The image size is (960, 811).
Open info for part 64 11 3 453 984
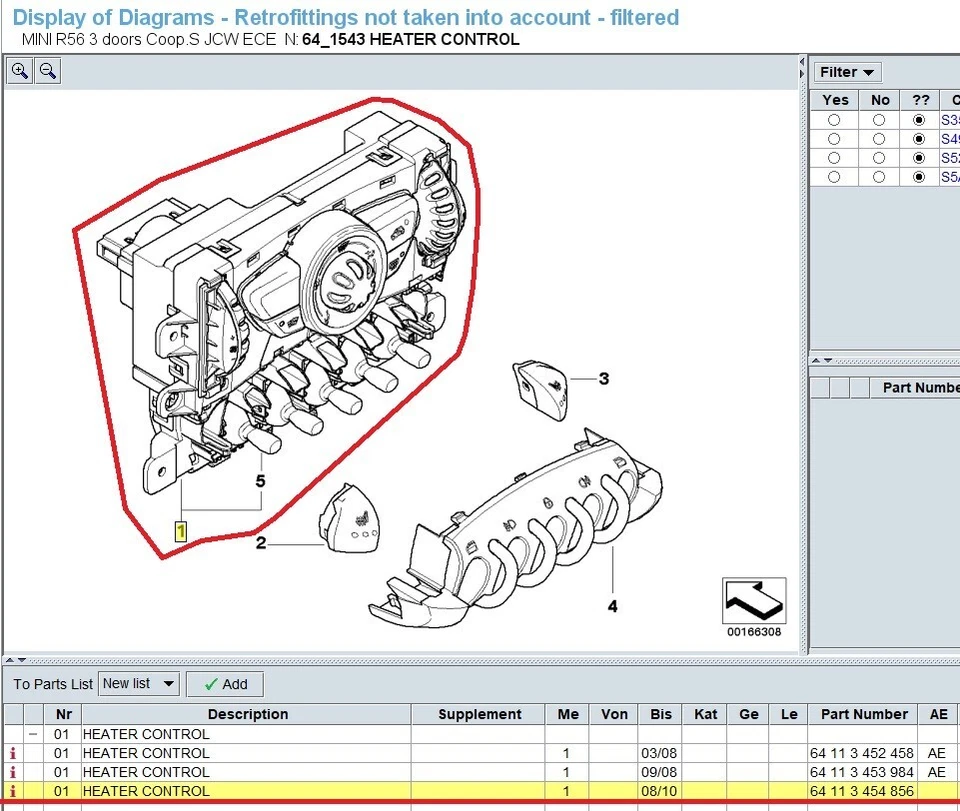13,772
